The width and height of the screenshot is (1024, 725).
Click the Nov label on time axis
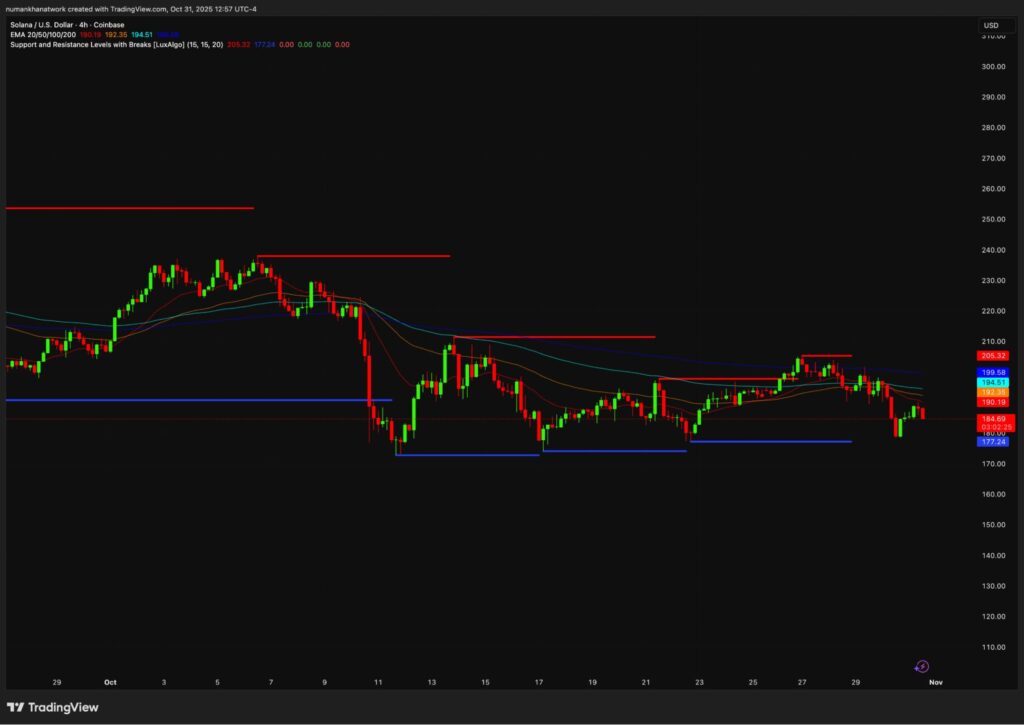point(935,682)
